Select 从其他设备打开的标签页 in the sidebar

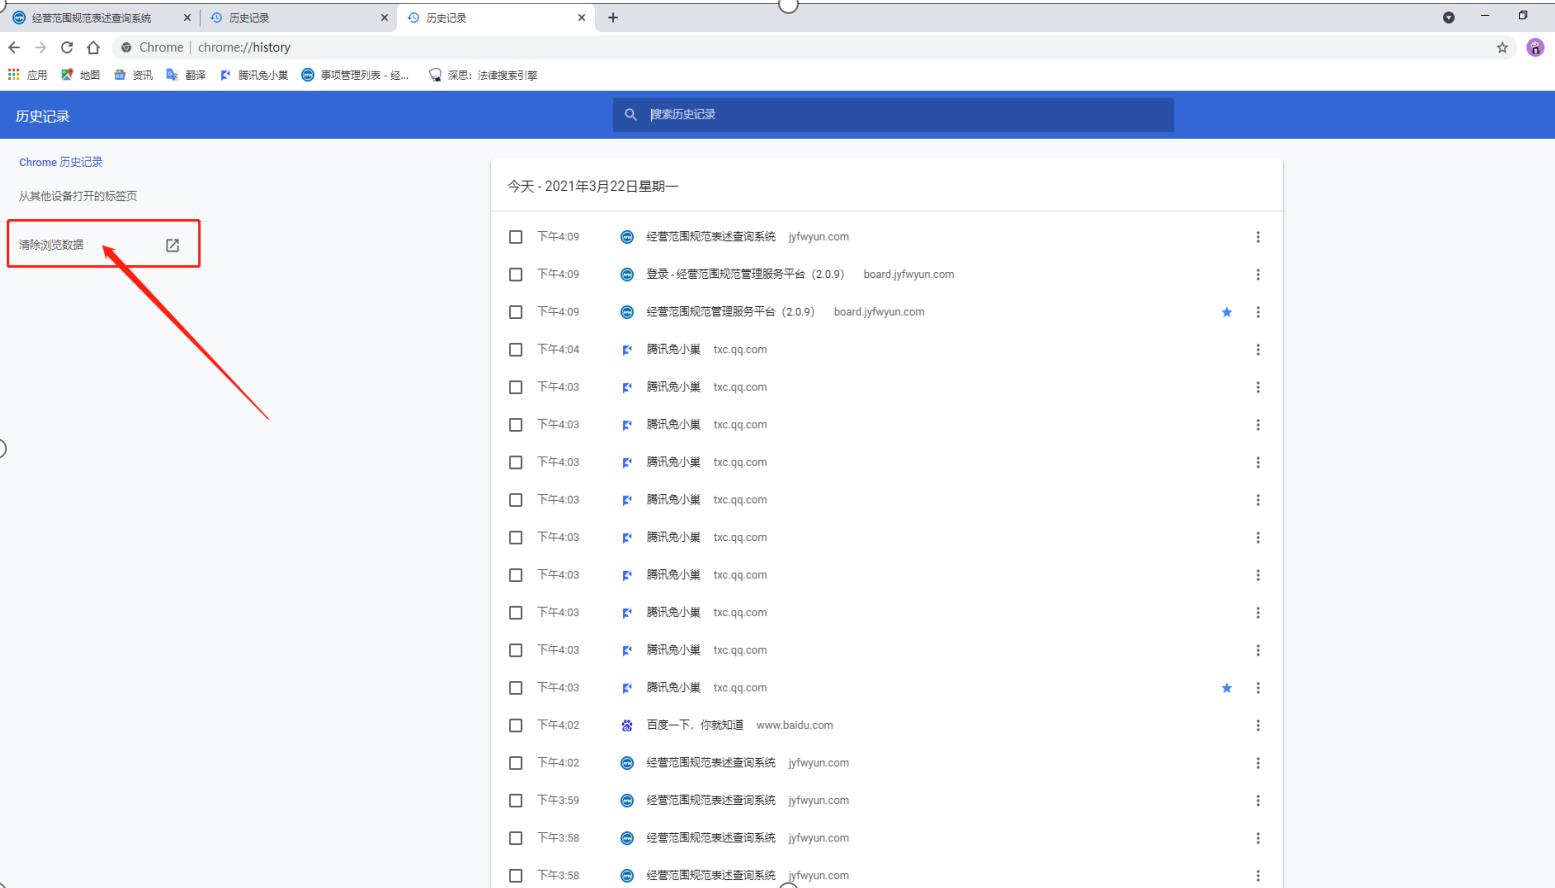coord(78,196)
